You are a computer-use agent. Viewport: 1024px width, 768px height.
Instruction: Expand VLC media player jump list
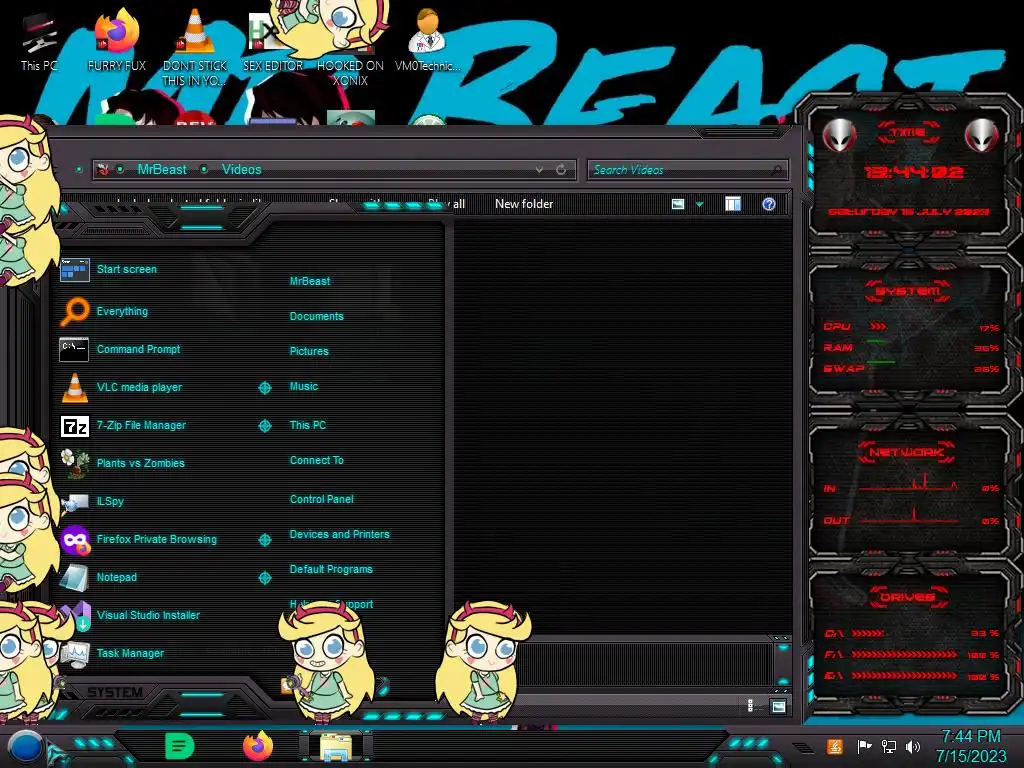point(264,388)
